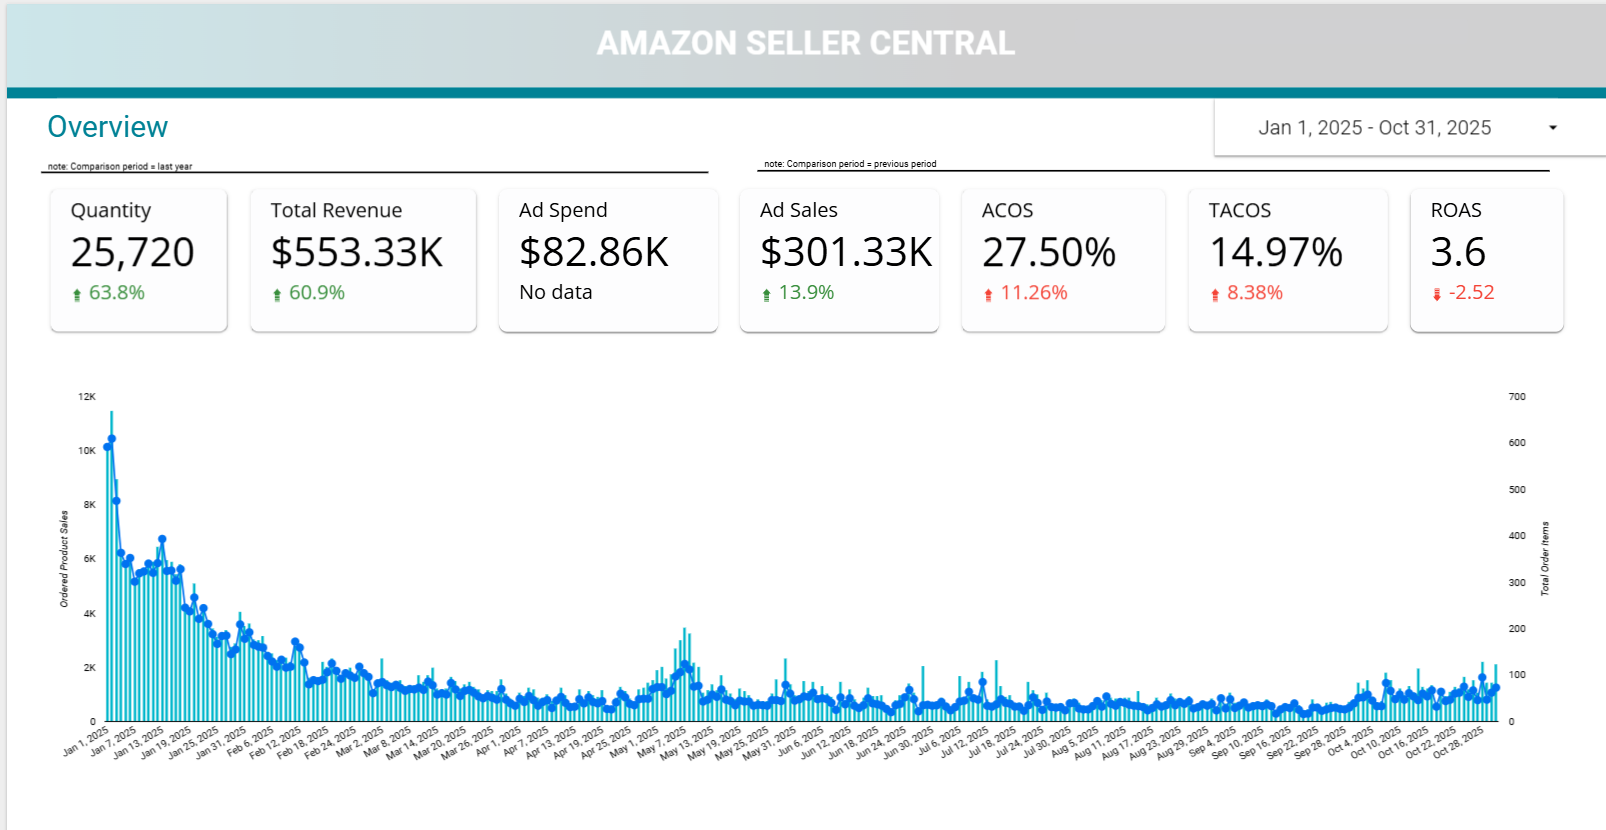Image resolution: width=1606 pixels, height=830 pixels.
Task: Click the Ad Spend card showing No data
Action: tap(607, 259)
